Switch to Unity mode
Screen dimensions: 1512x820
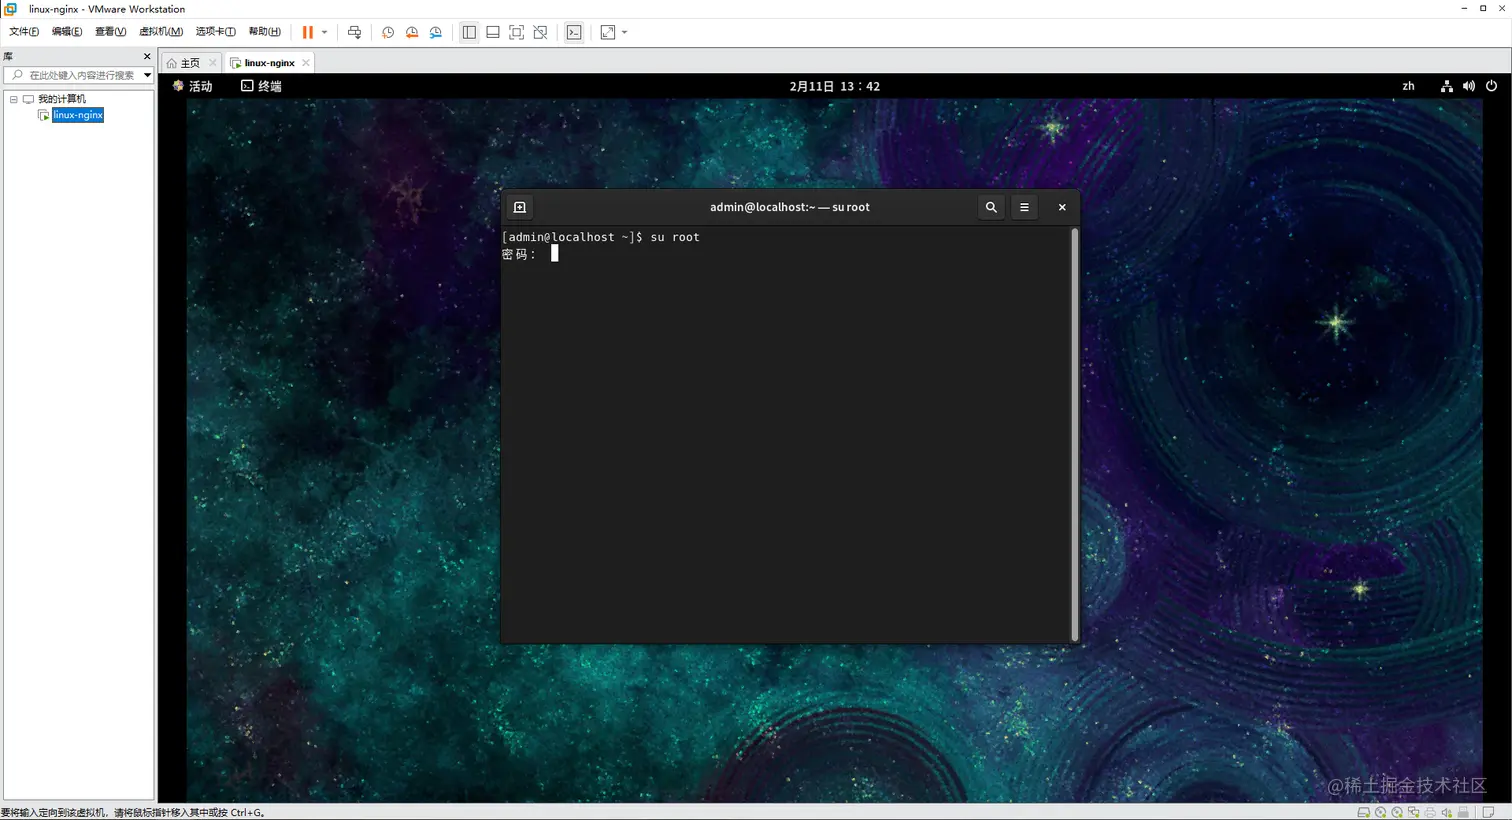coord(541,32)
